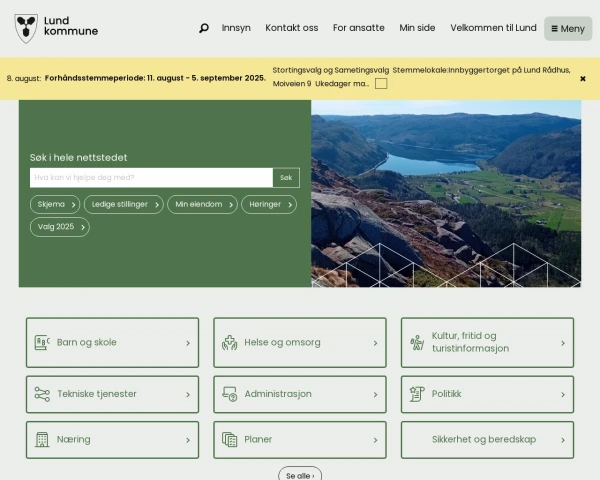Image resolution: width=600 pixels, height=480 pixels.
Task: Open Innsyn in the top navigation
Action: pos(236,28)
